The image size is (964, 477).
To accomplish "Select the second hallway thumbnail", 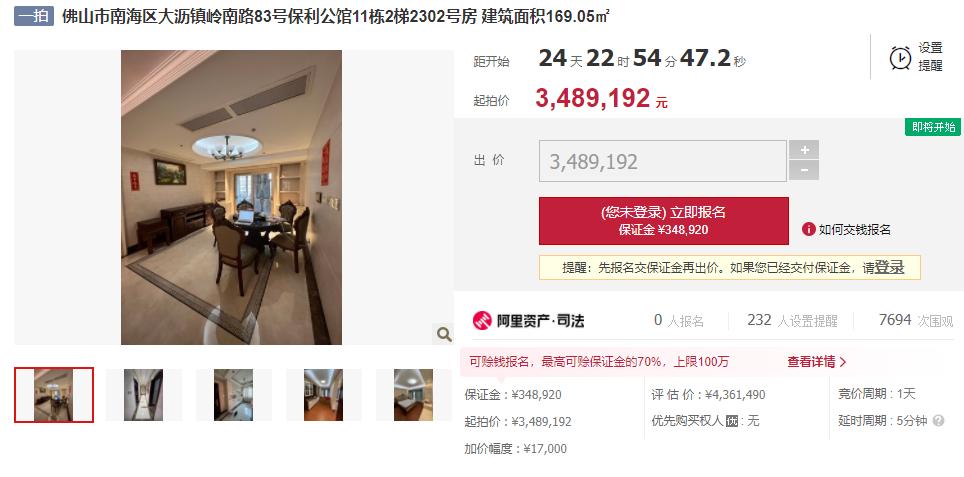I will point(144,395).
